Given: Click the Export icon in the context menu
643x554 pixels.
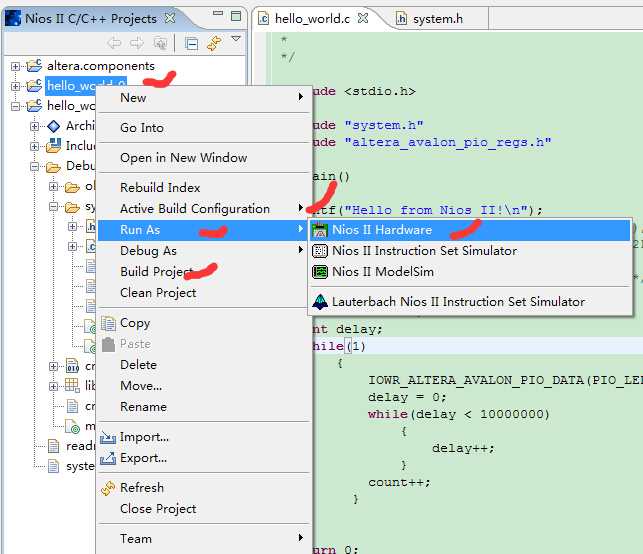Looking at the screenshot, I should [108, 458].
